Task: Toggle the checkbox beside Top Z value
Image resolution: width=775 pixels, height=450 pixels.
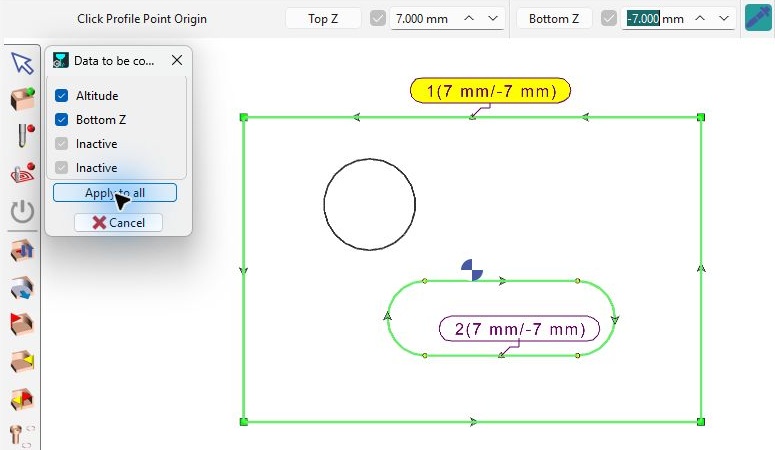Action: (378, 19)
